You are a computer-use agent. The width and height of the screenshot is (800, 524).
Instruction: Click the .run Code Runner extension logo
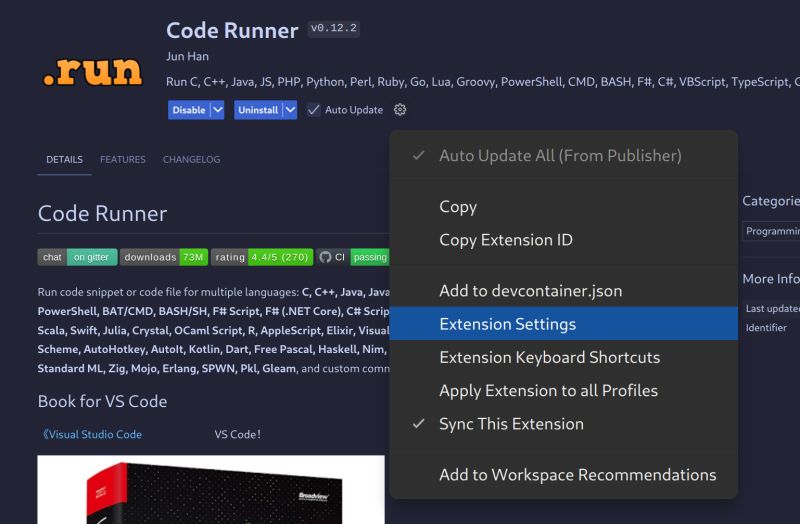(92, 71)
